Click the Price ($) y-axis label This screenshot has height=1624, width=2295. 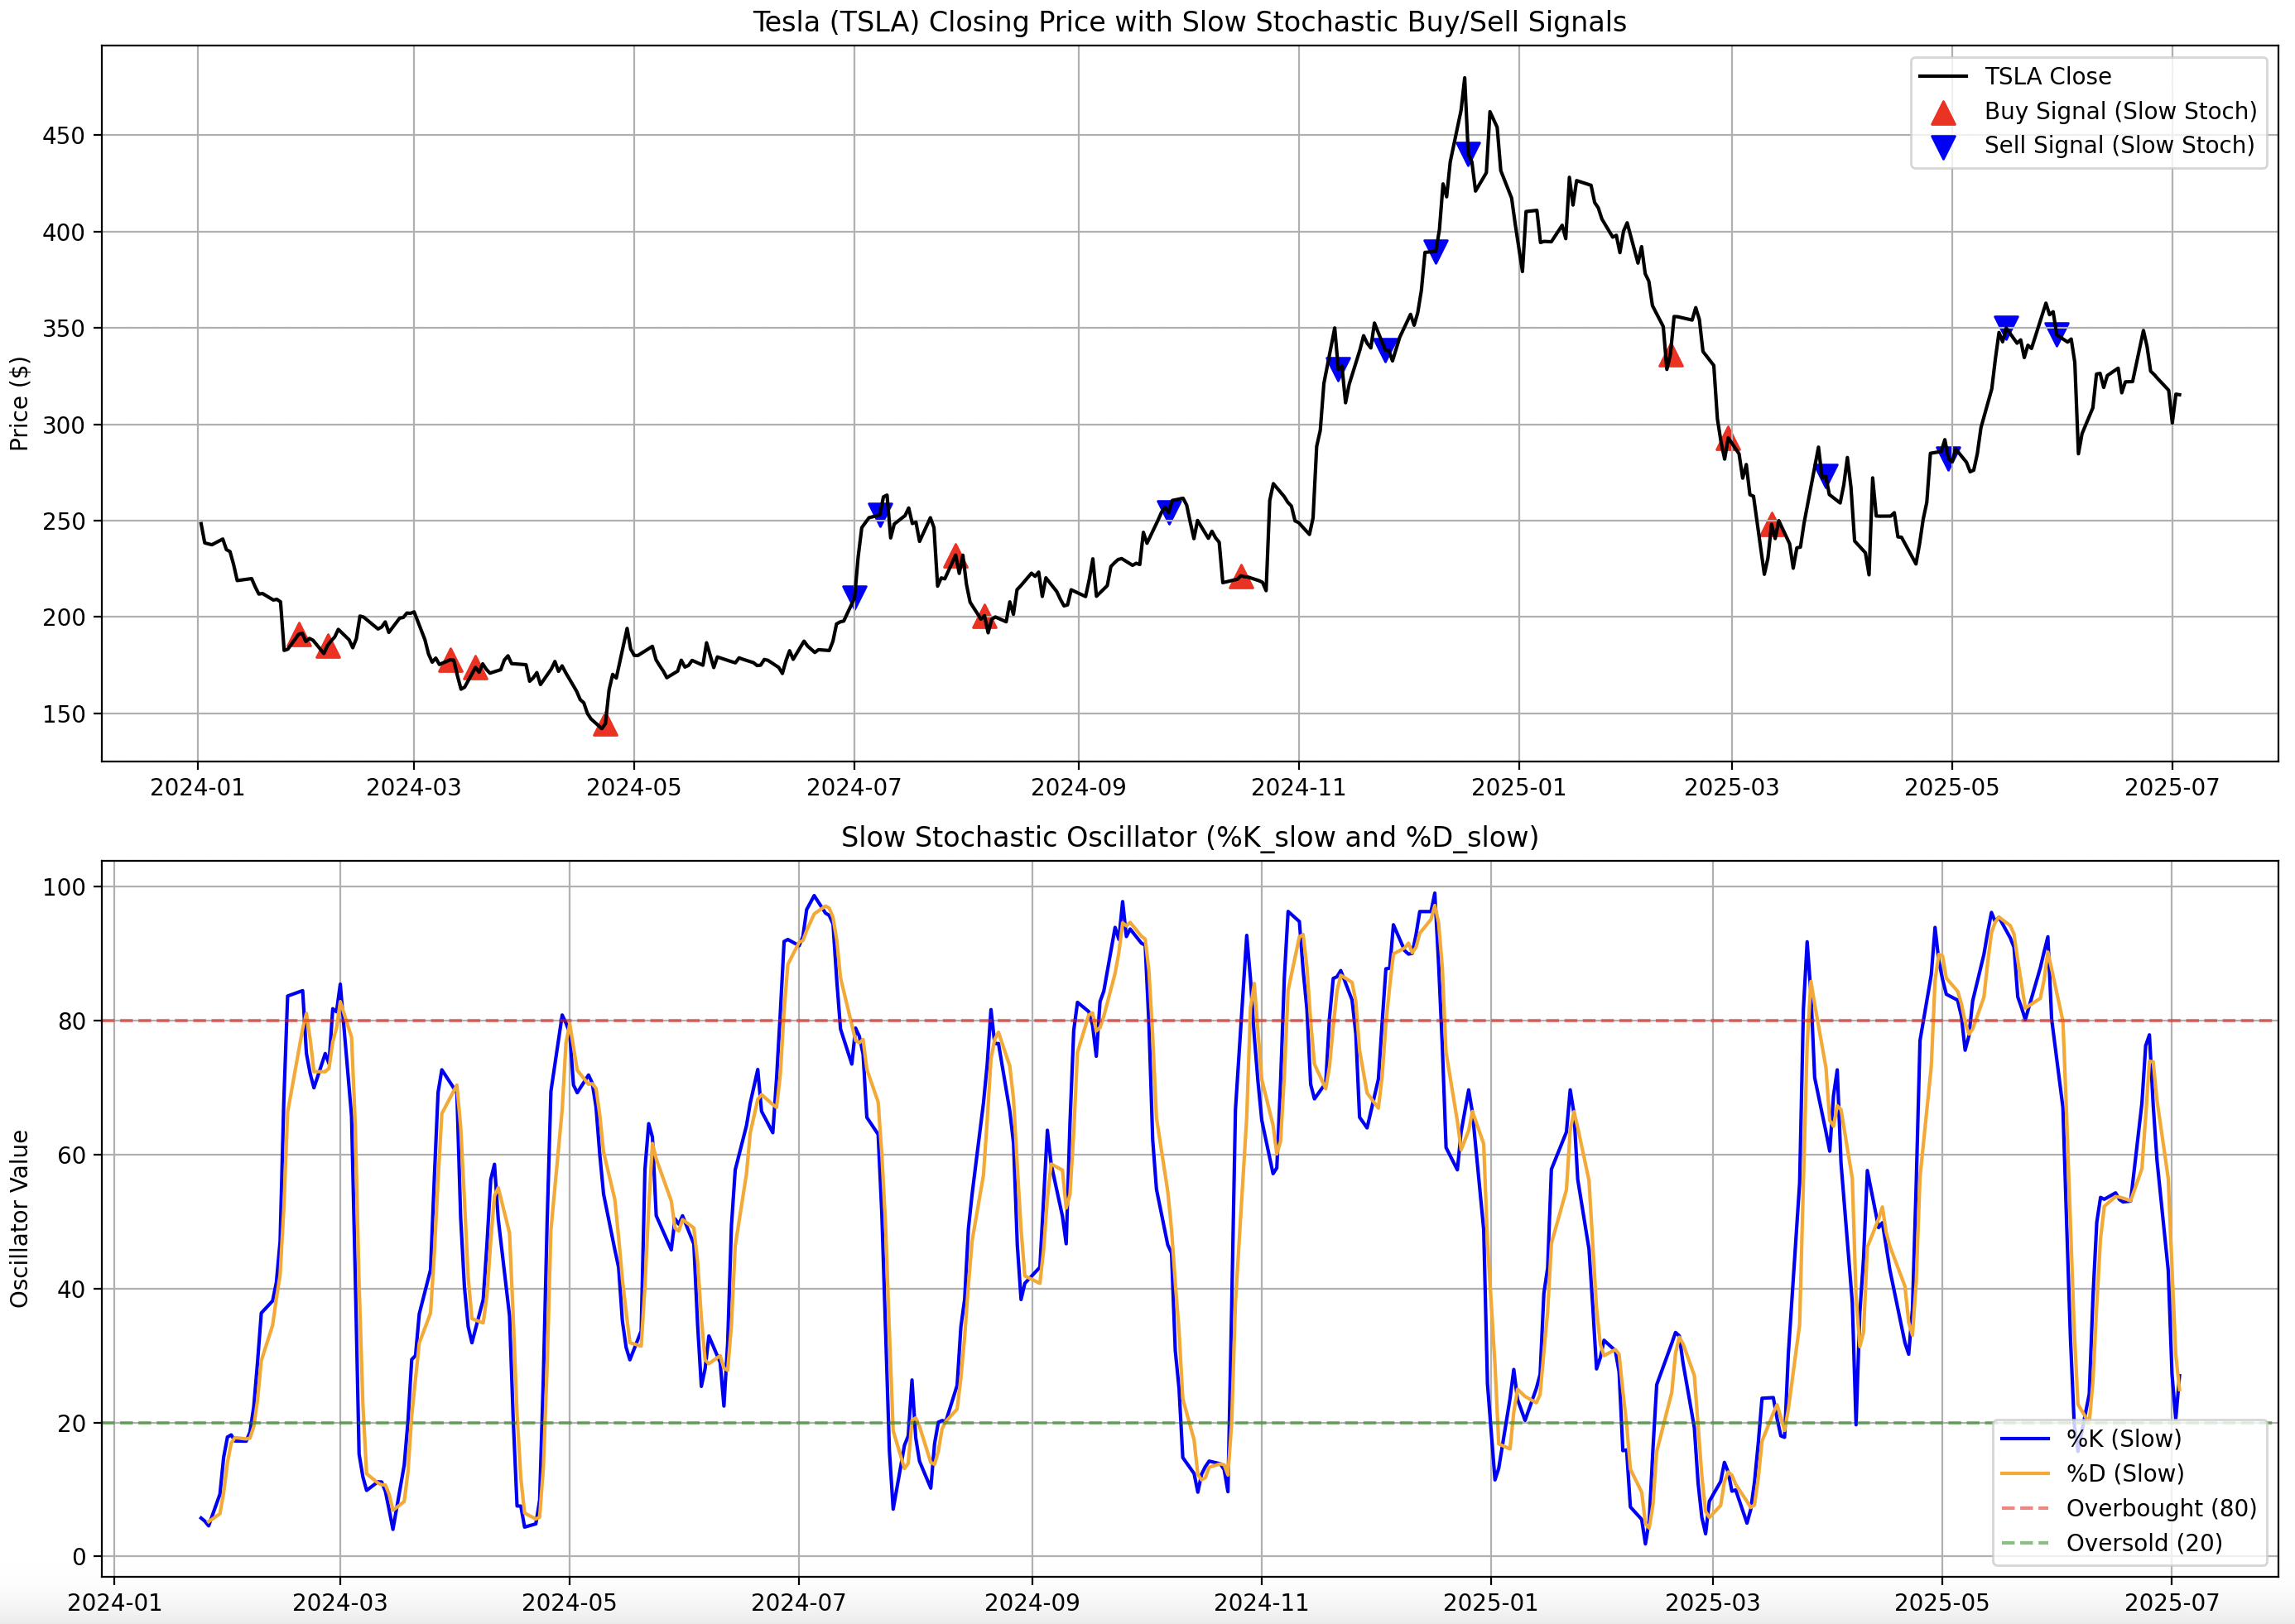tap(19, 403)
